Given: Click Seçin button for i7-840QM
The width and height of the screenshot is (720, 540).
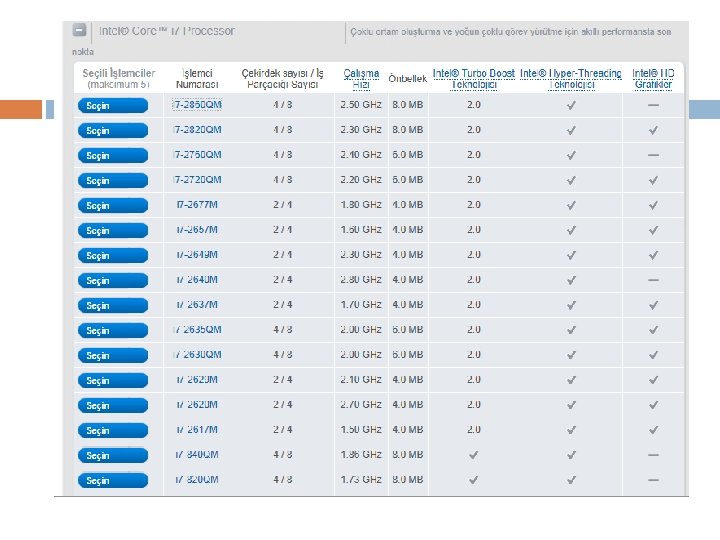Looking at the screenshot, I should (x=113, y=455).
